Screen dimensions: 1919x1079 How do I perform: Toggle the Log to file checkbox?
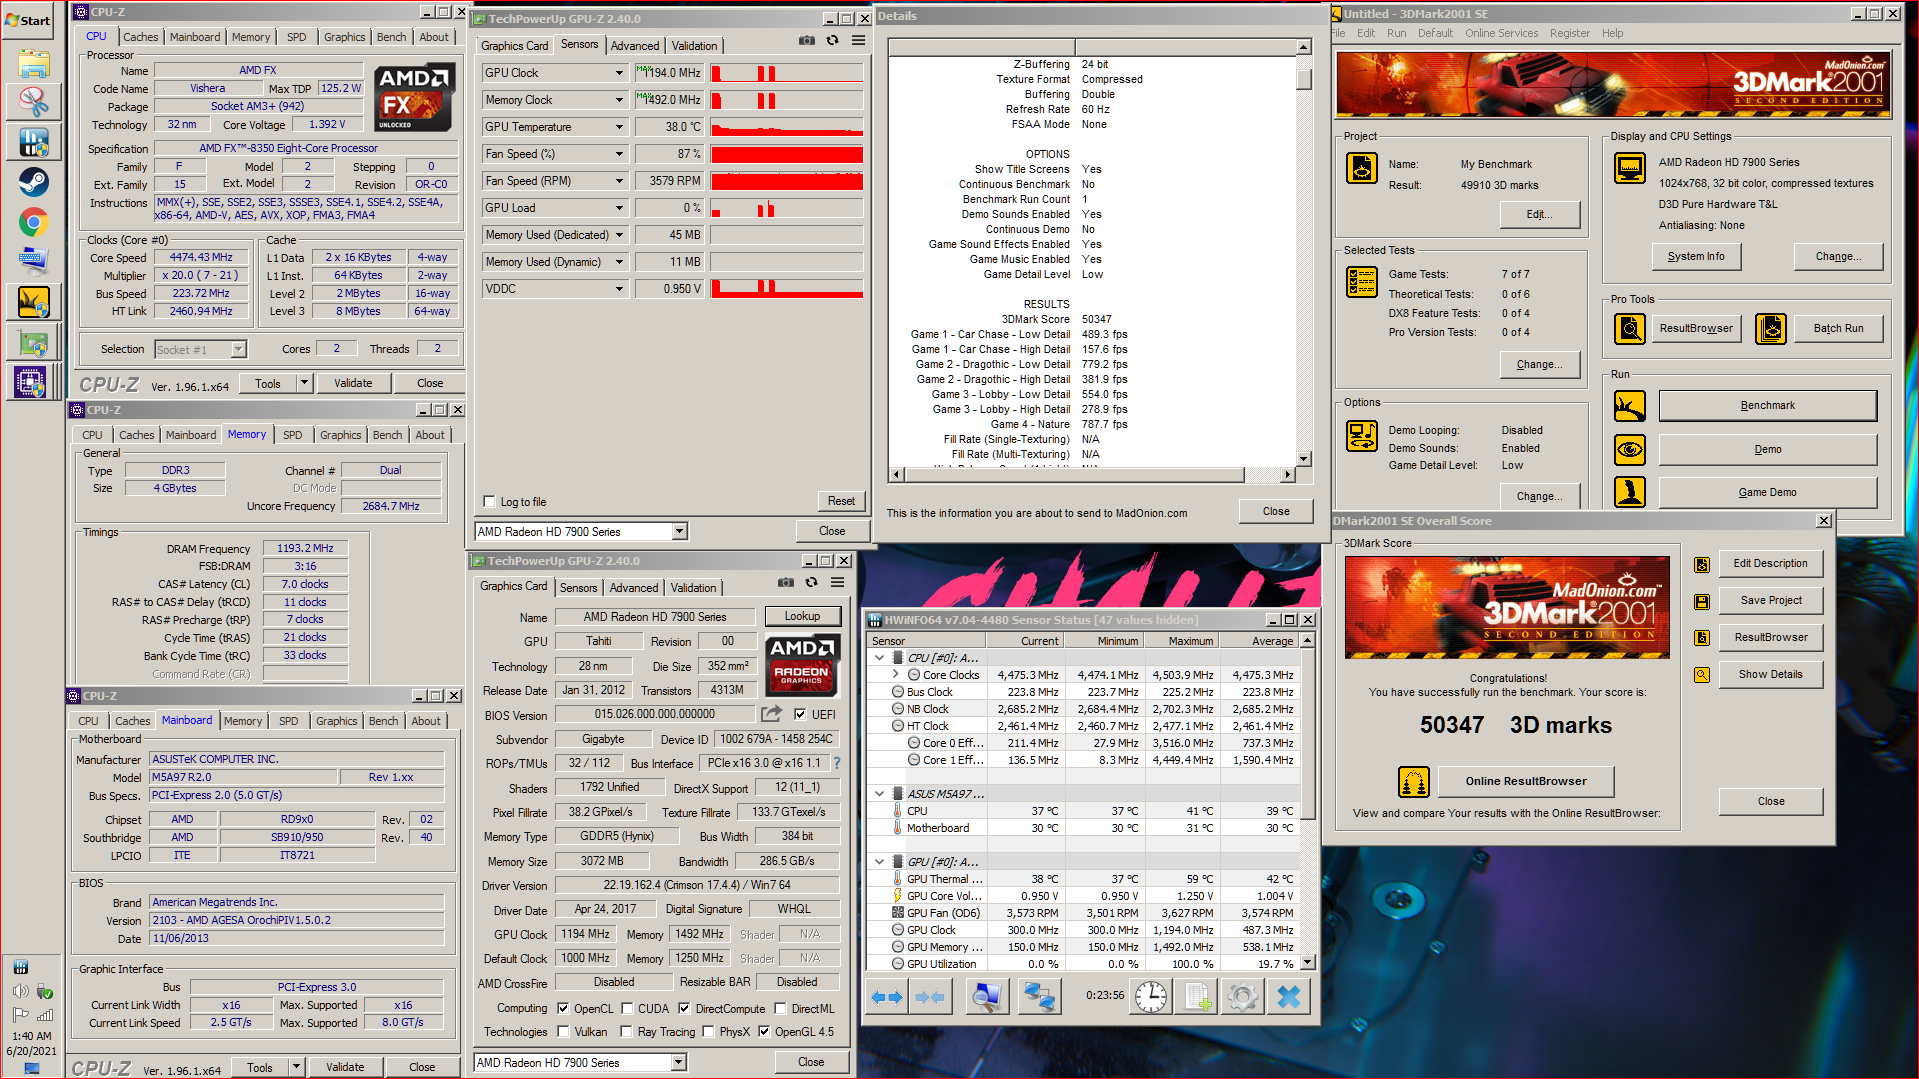[489, 502]
